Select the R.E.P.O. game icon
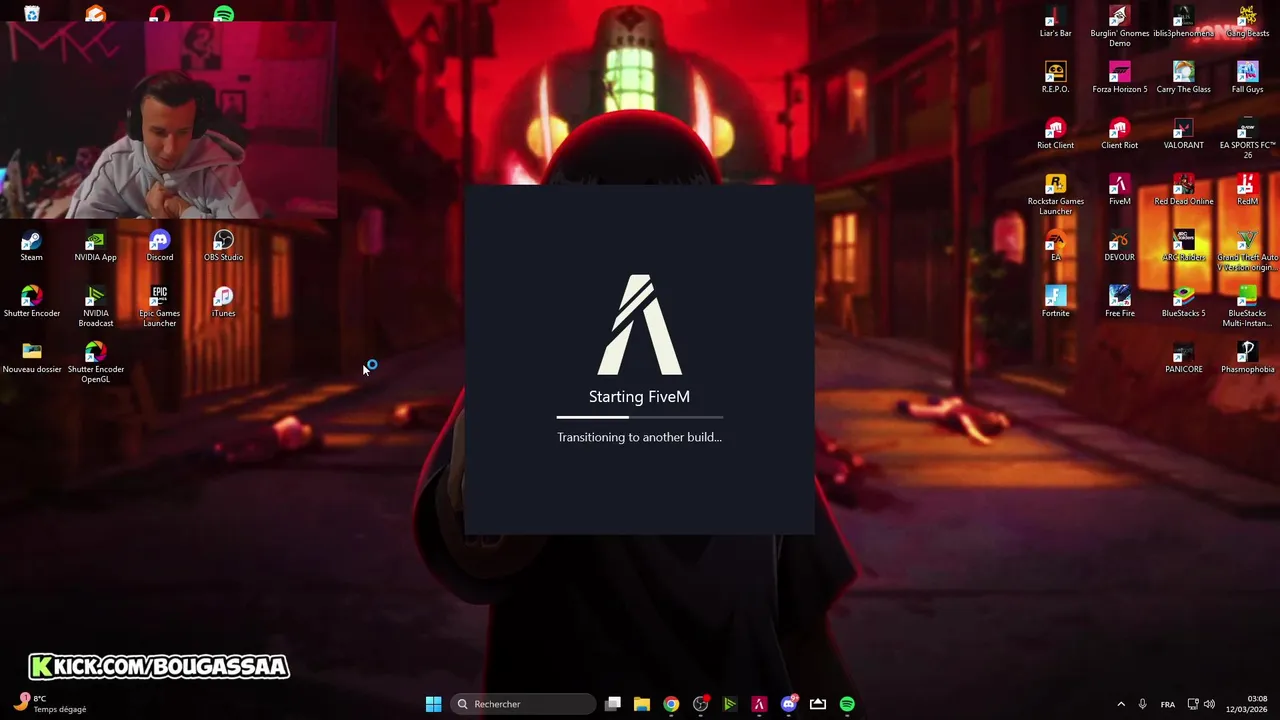The width and height of the screenshot is (1280, 720). (1055, 78)
